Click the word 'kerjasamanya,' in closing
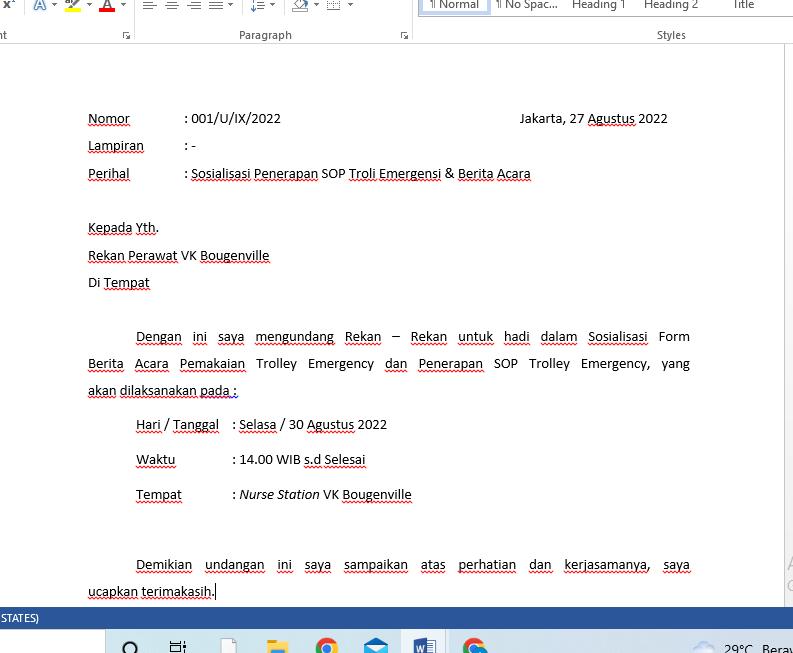Screen dimensions: 793x653 click(x=607, y=565)
